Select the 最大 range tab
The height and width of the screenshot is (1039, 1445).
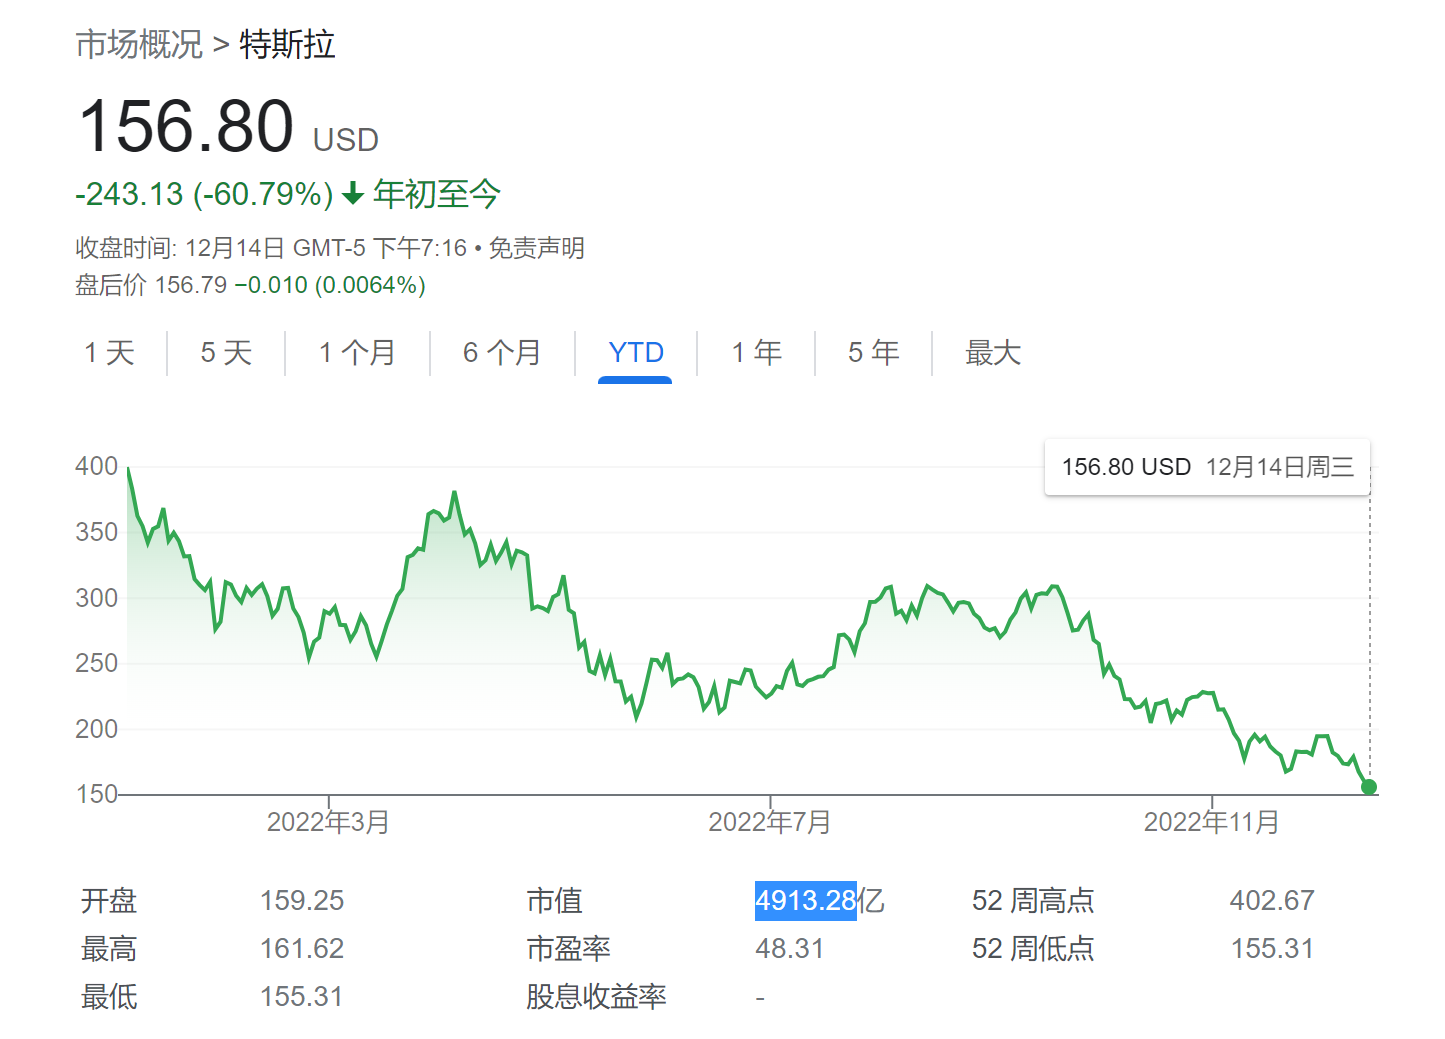pyautogui.click(x=993, y=353)
